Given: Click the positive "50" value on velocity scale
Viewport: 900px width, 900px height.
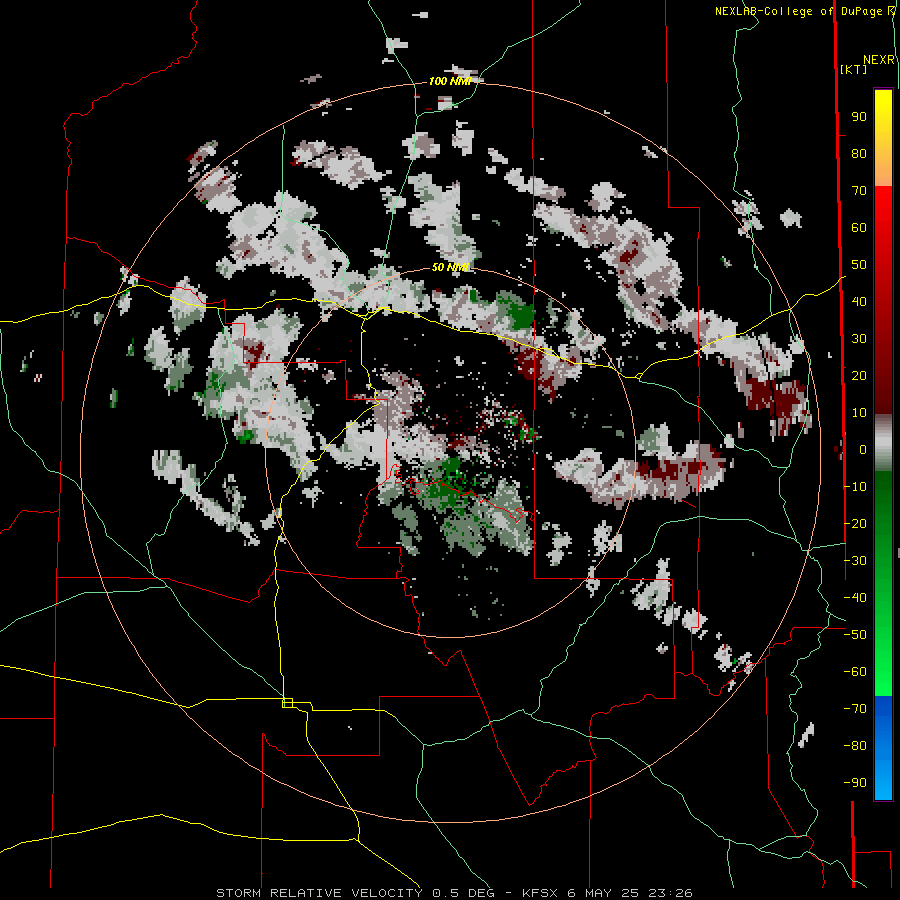Looking at the screenshot, I should tap(859, 265).
